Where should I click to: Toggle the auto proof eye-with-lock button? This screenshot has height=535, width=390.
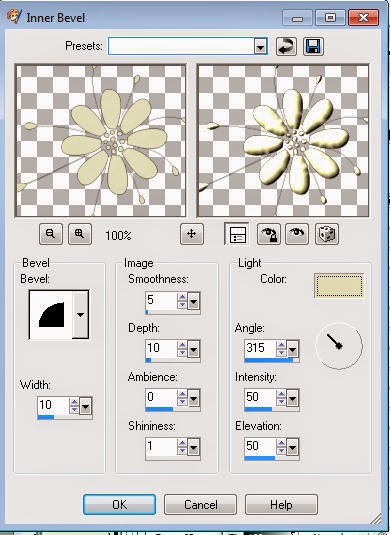(x=269, y=234)
